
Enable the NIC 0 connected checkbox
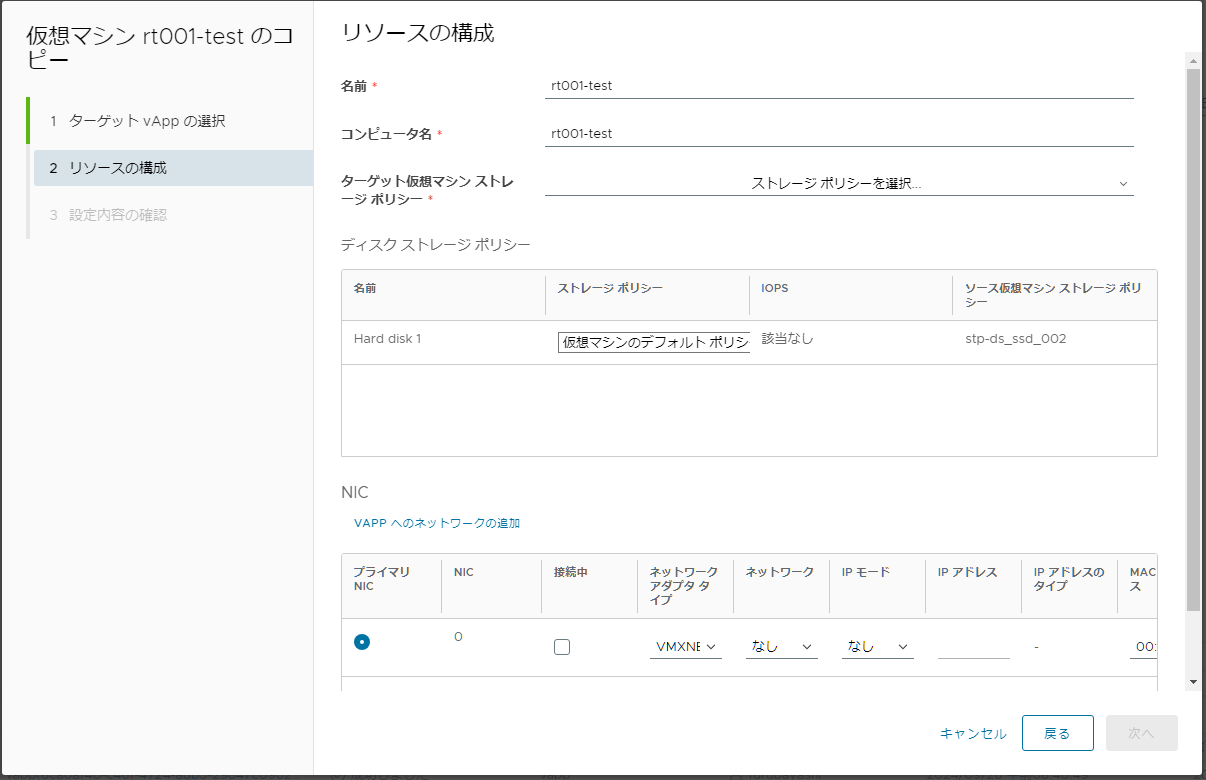tap(562, 647)
